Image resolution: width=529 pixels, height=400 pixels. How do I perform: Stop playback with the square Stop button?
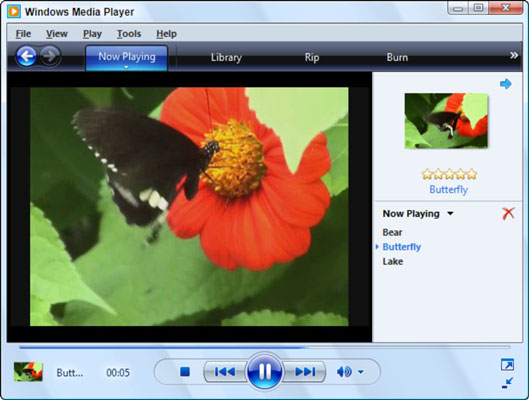(185, 372)
